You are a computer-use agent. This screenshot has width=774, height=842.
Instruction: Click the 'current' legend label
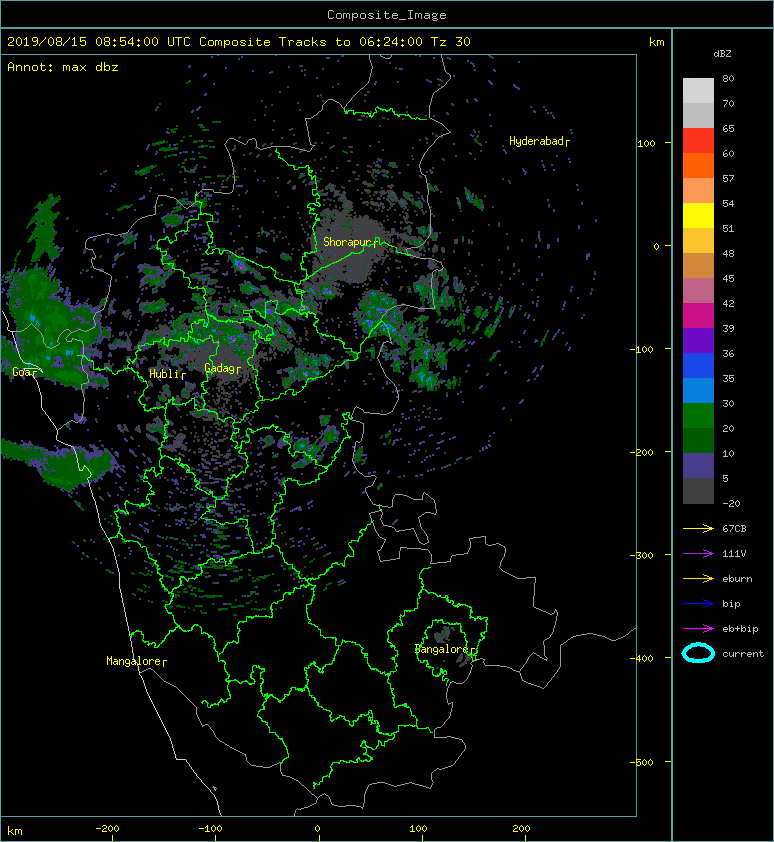pos(743,654)
